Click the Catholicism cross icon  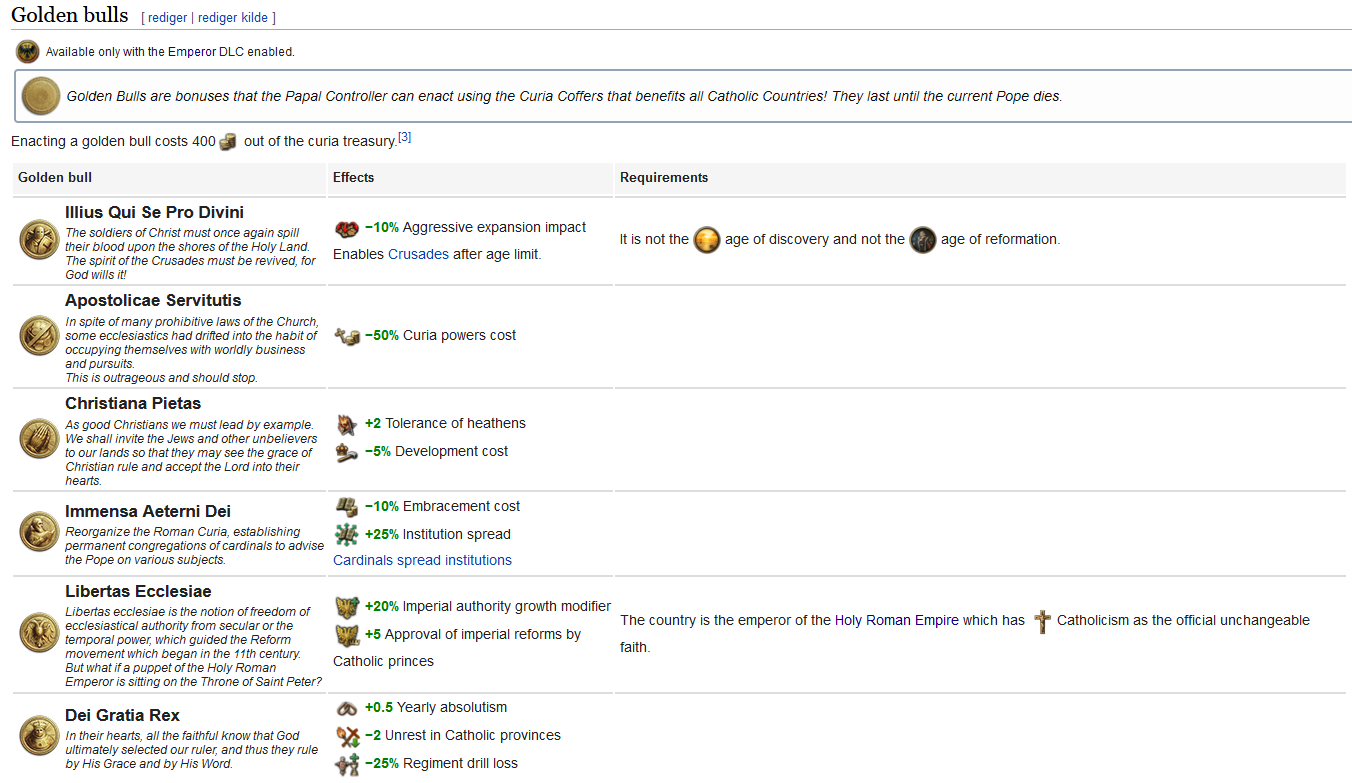pos(1042,621)
